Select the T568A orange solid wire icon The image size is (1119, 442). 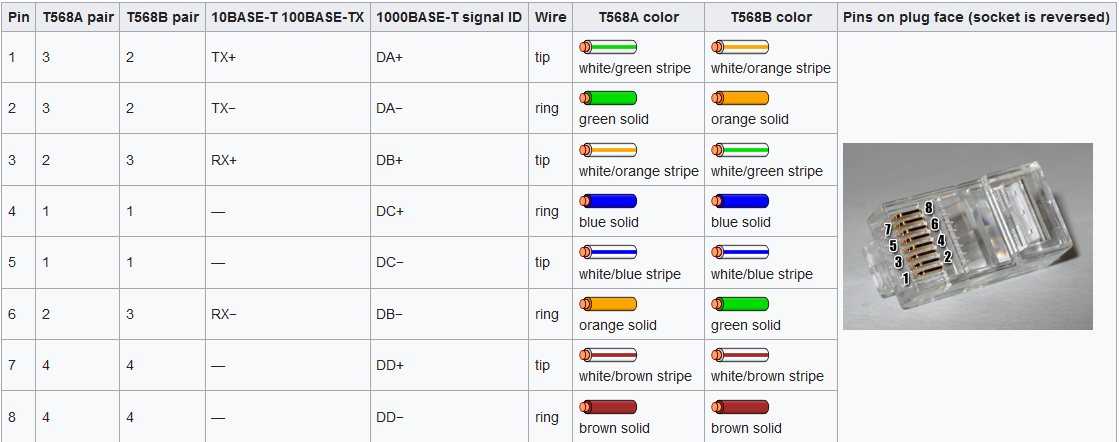coord(608,303)
